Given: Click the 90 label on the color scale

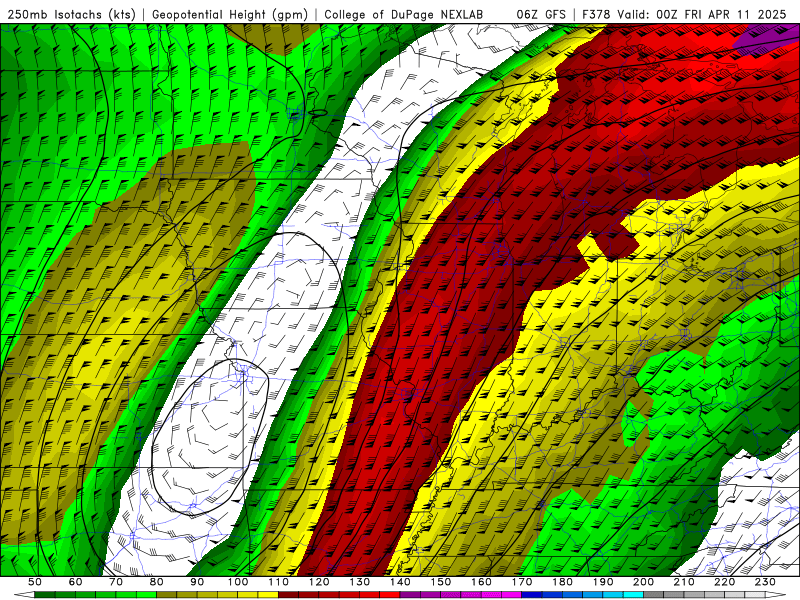Looking at the screenshot, I should click(x=197, y=582).
